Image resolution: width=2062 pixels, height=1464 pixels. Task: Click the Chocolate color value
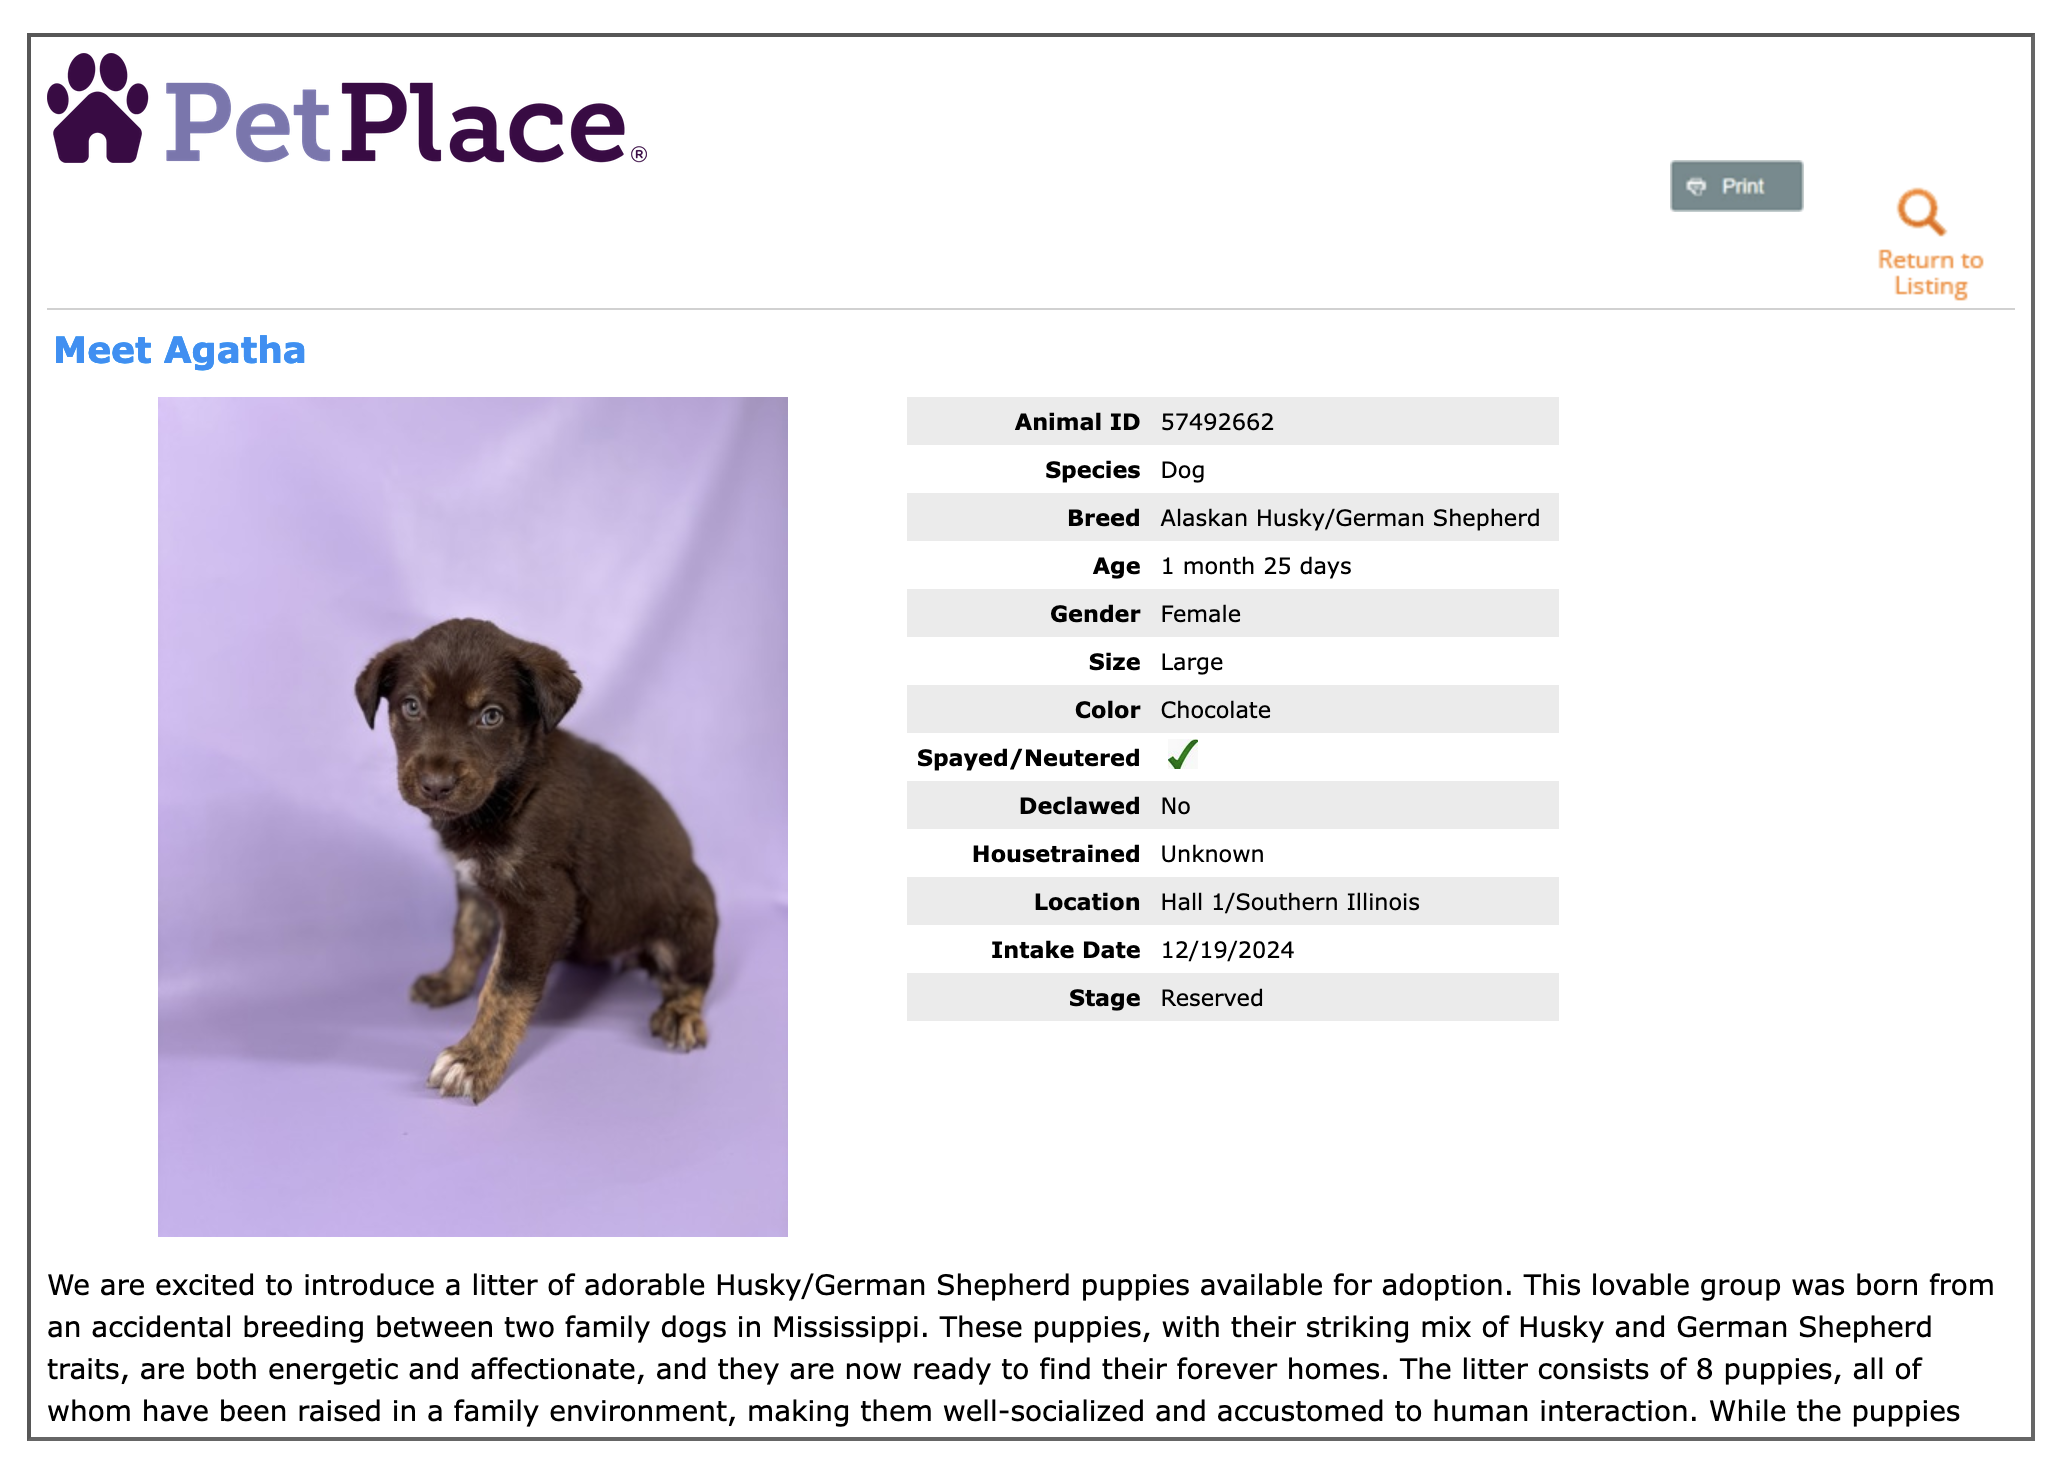[1215, 710]
